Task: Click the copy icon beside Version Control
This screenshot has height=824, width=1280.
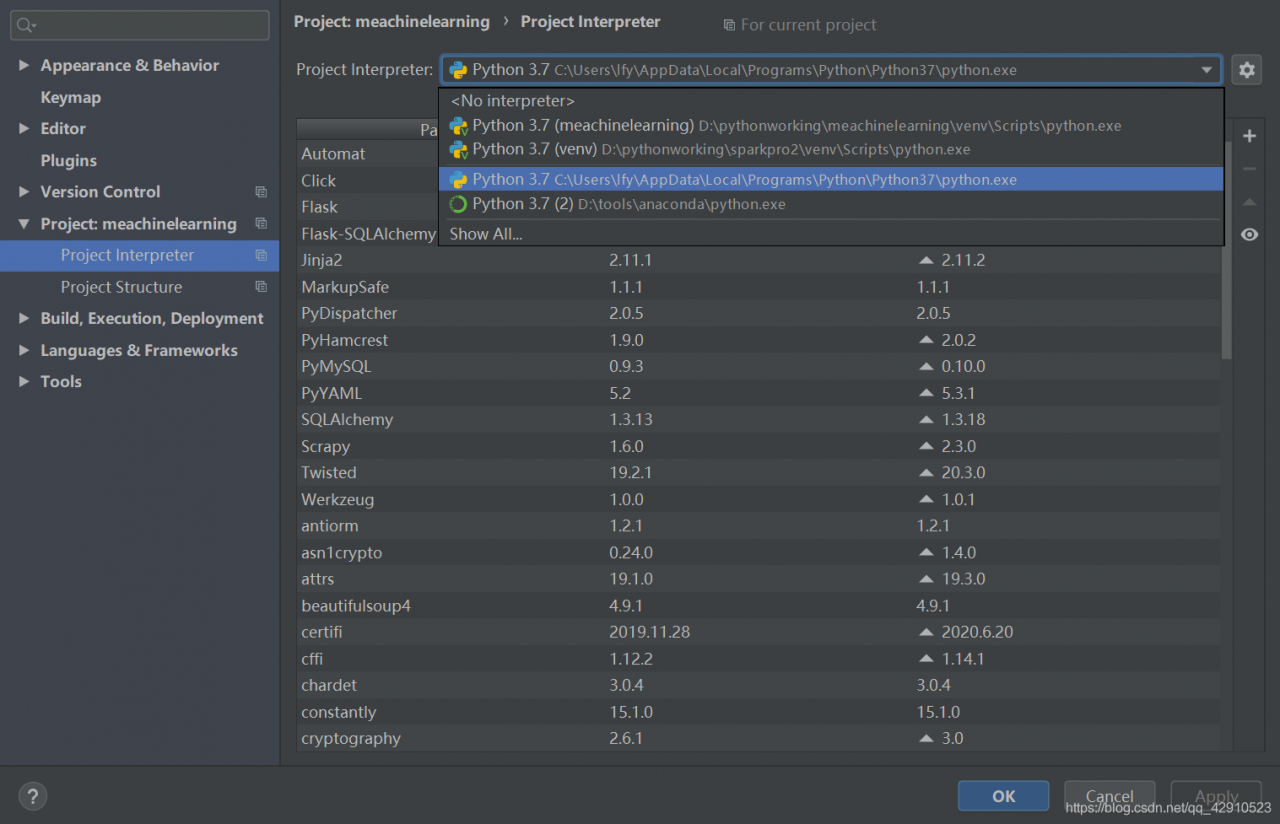Action: 261,192
